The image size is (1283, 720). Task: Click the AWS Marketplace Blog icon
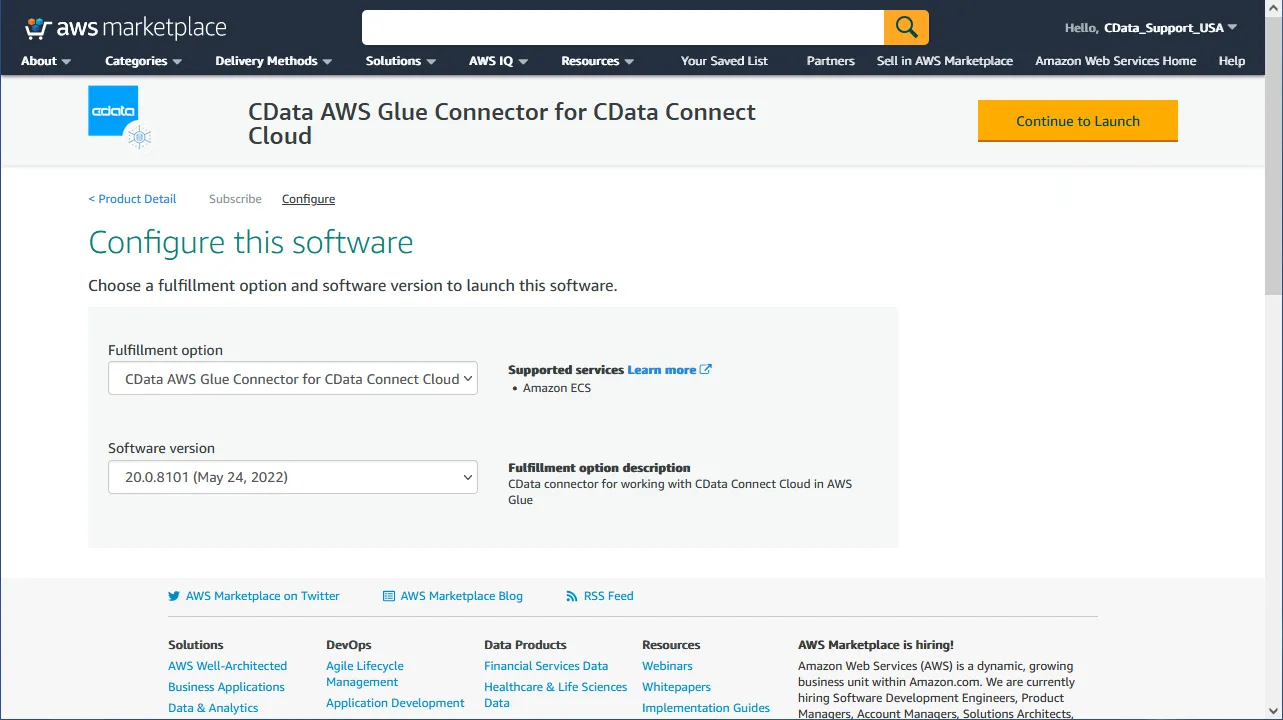pos(386,595)
